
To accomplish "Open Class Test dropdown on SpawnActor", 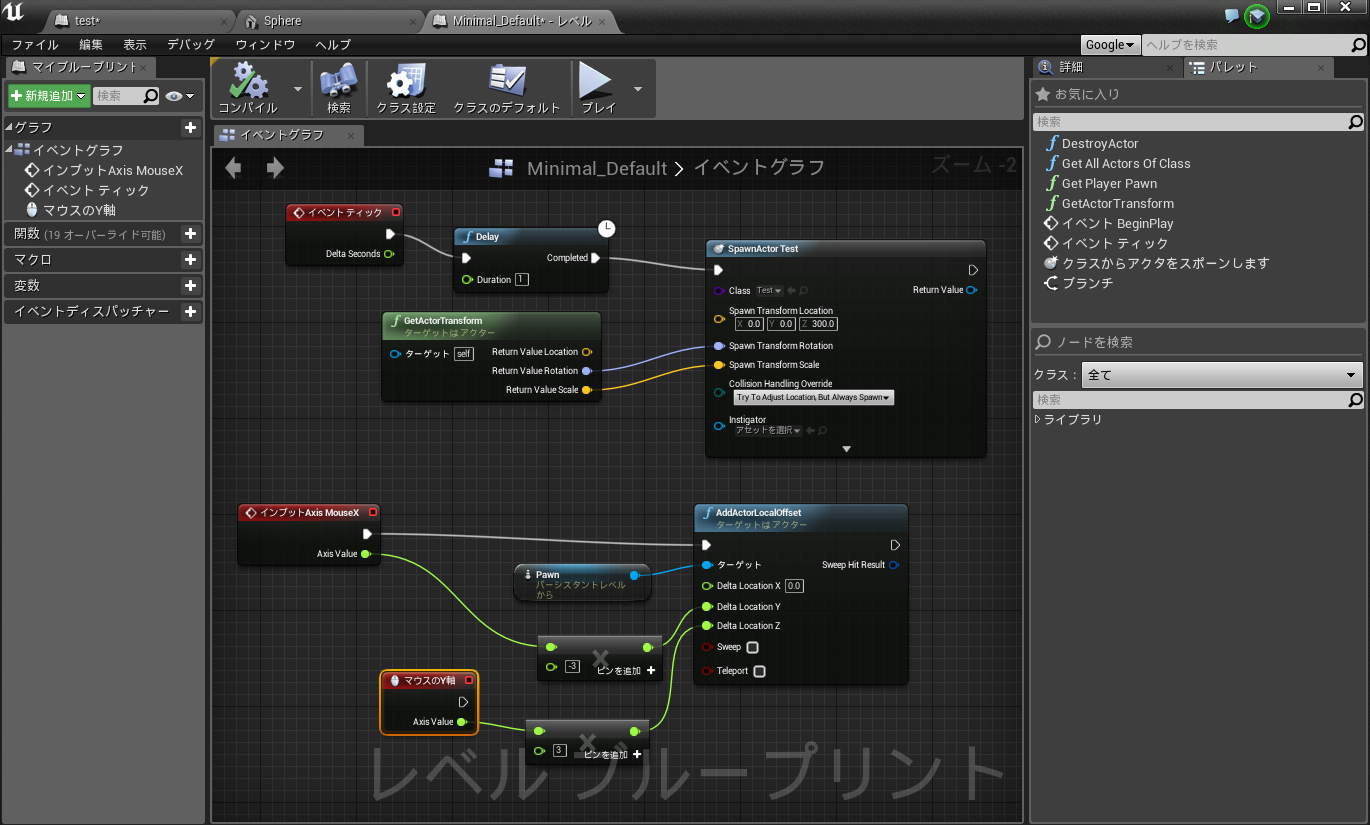I will (x=769, y=291).
